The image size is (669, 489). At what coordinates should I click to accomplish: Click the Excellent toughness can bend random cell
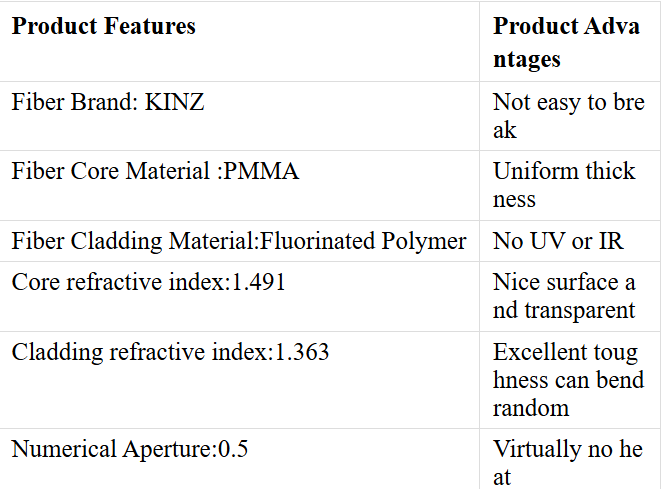(x=570, y=380)
